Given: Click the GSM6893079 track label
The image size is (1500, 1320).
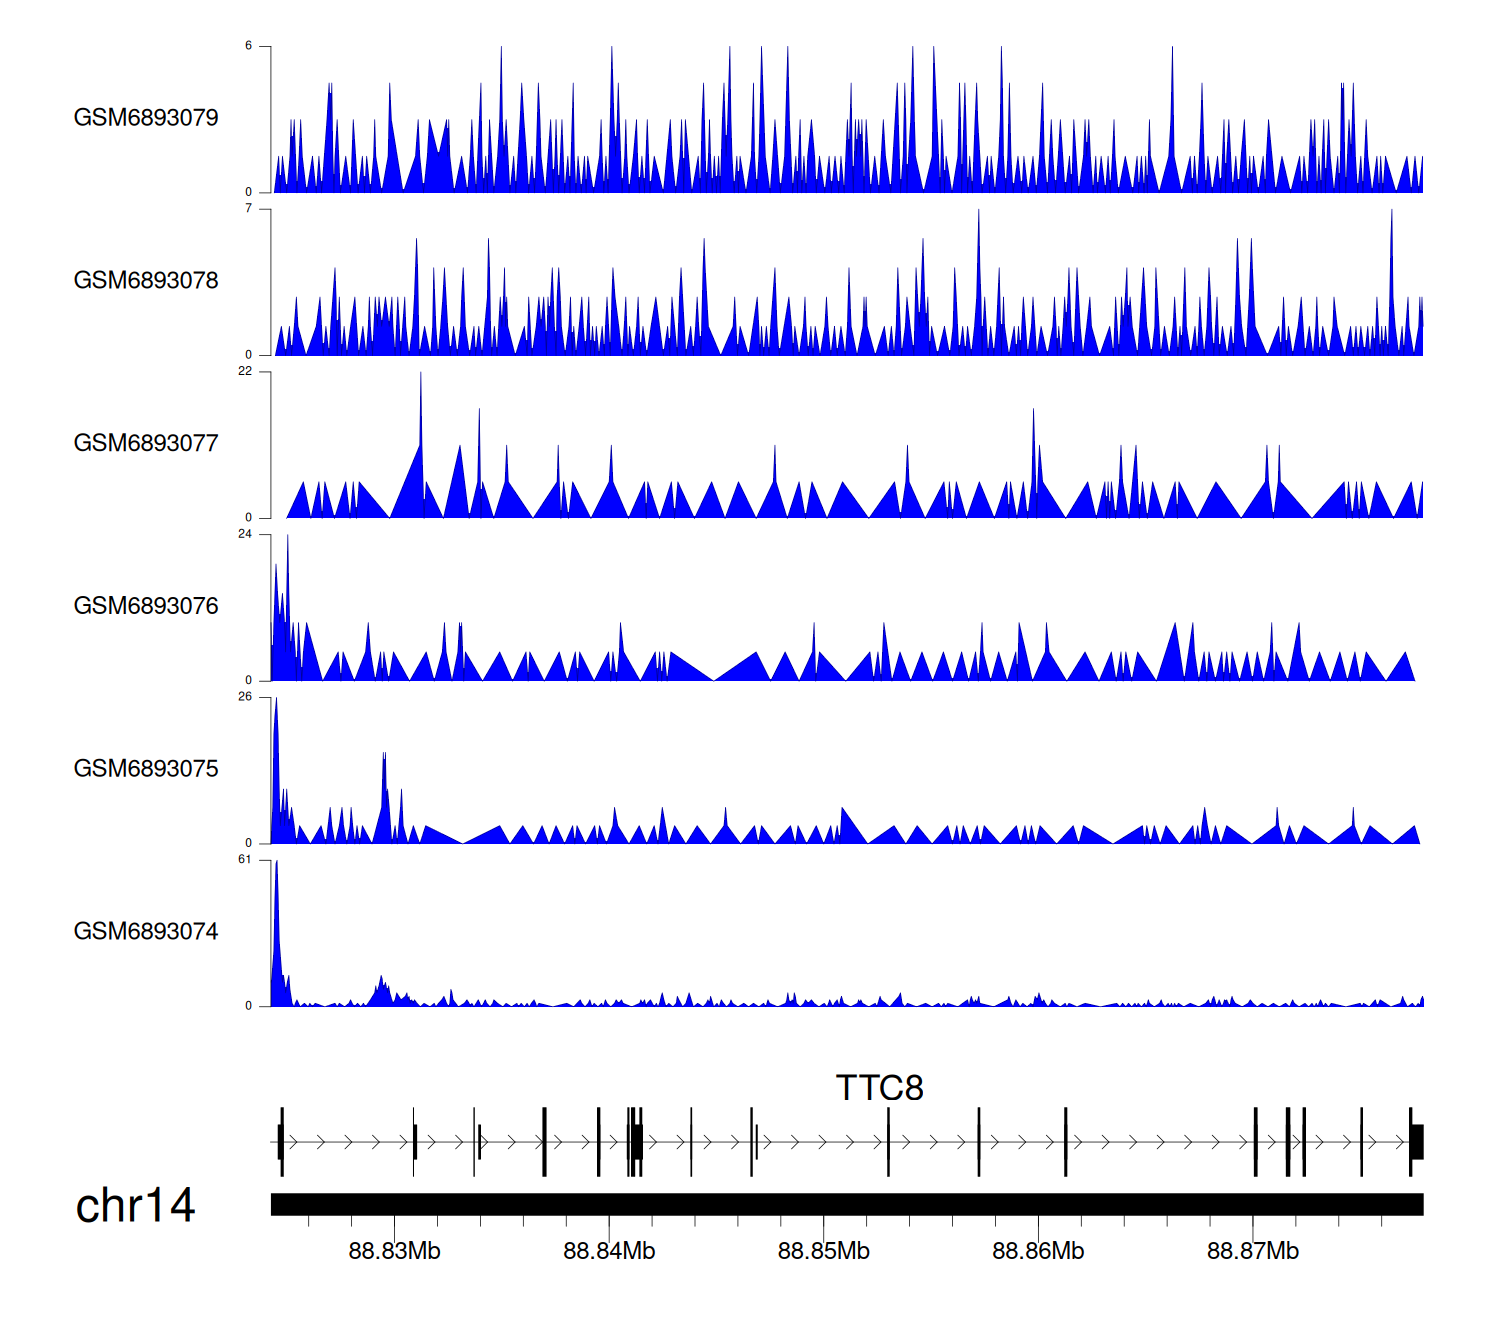Looking at the screenshot, I should tap(146, 118).
